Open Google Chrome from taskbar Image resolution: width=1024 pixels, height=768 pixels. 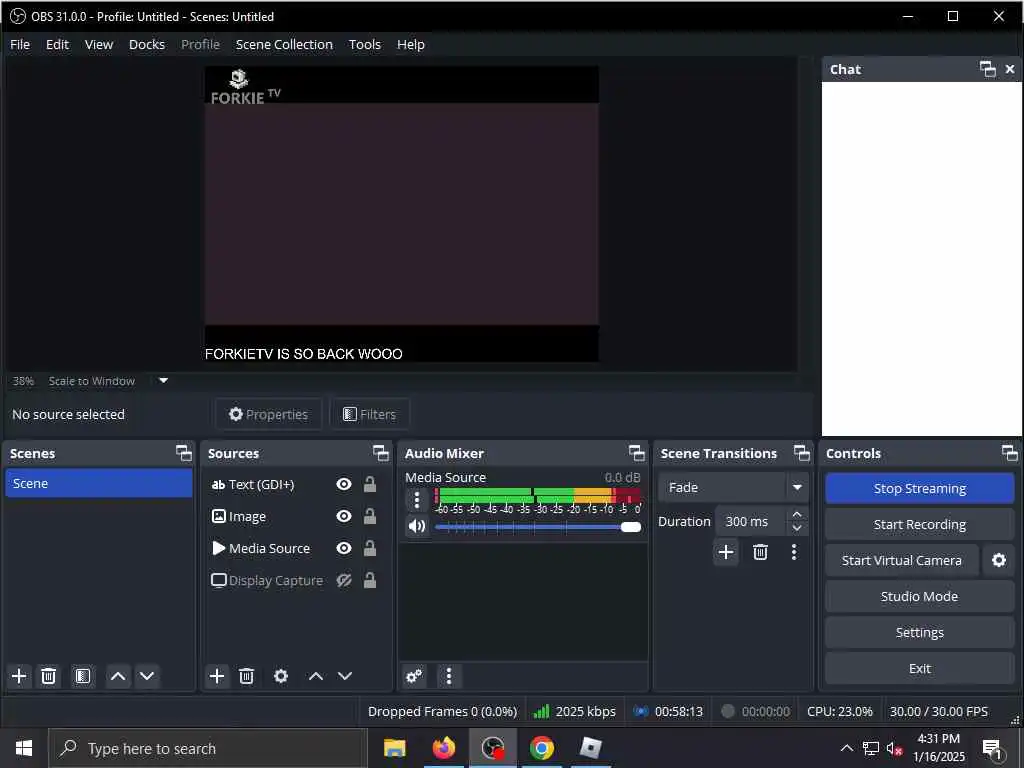541,748
